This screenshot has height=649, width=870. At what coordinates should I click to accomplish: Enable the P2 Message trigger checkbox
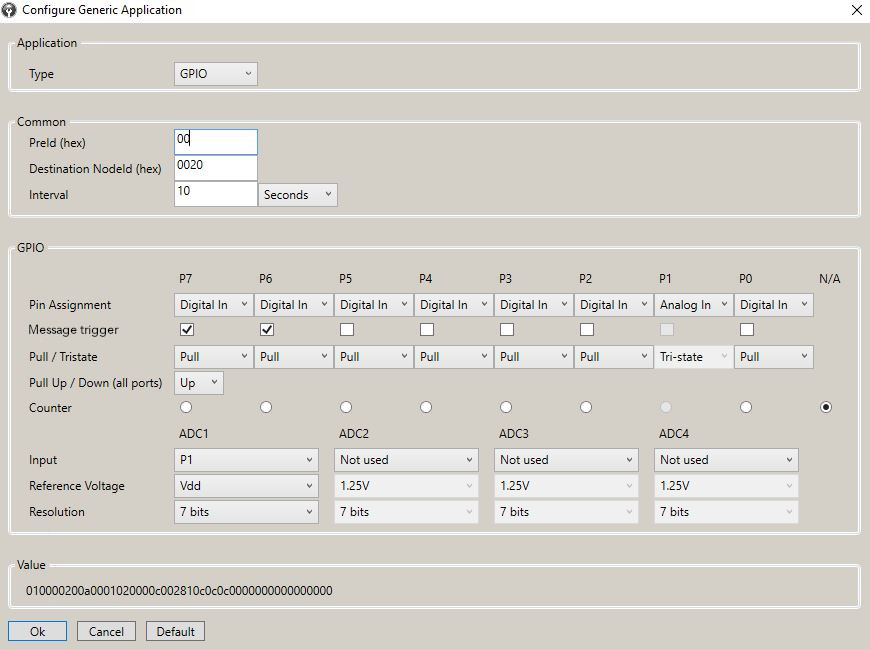click(586, 329)
